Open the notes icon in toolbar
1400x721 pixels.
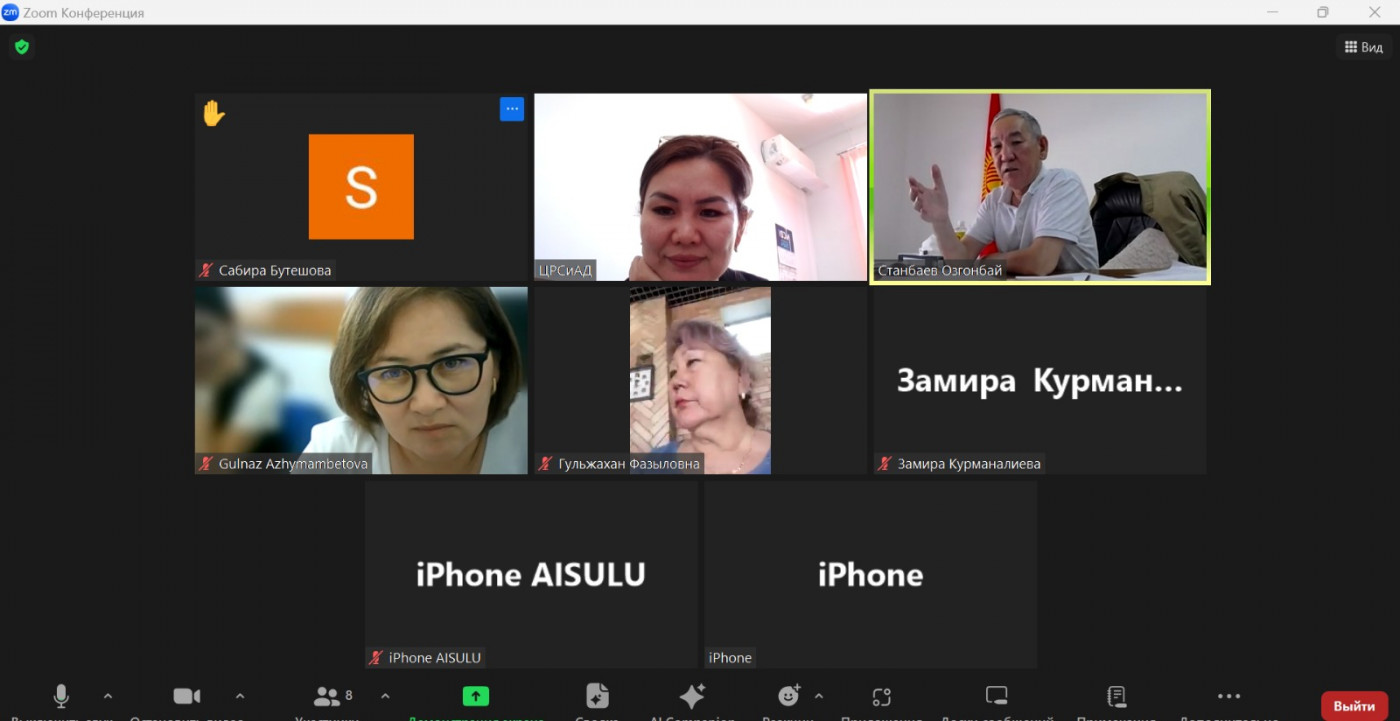1117,696
